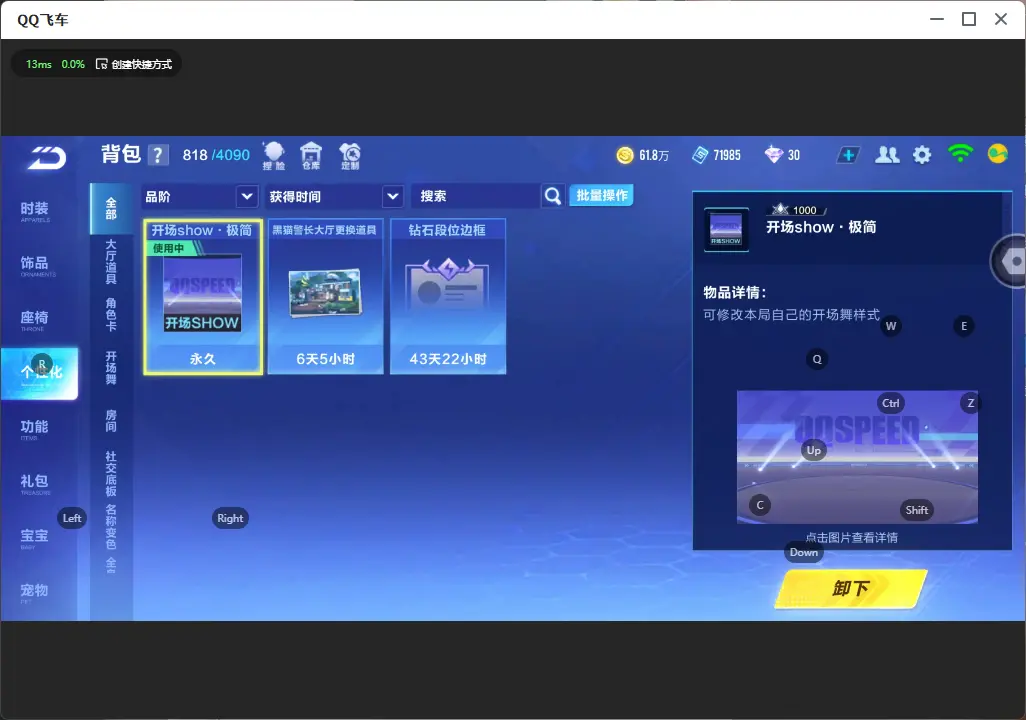Click the 批量操作 batch operation button
1026x720 pixels.
click(601, 195)
